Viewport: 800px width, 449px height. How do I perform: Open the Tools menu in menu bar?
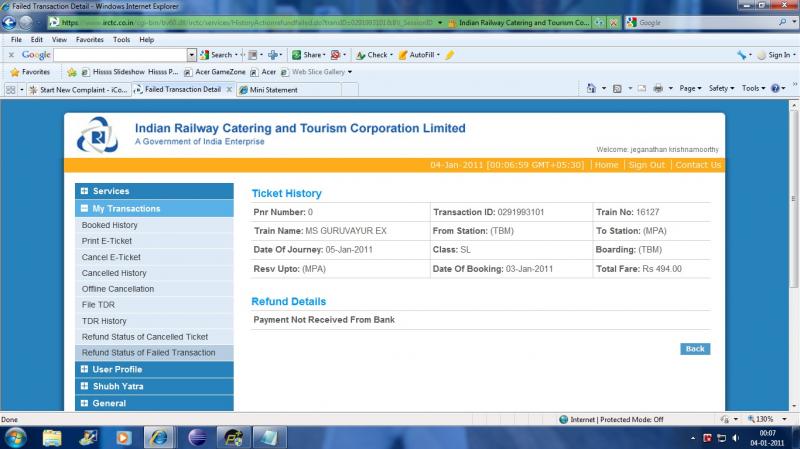tap(121, 39)
